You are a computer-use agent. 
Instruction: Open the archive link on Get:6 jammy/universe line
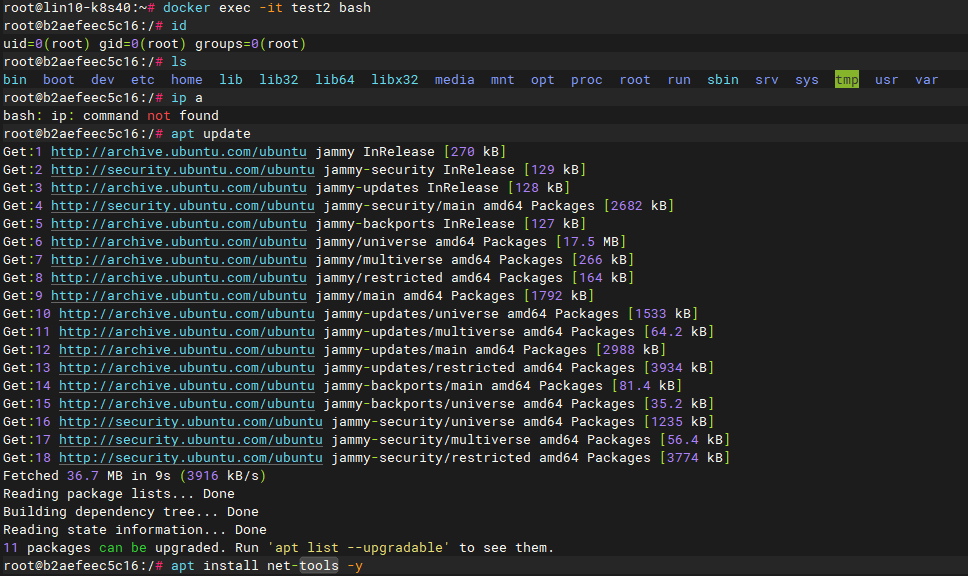(x=178, y=242)
